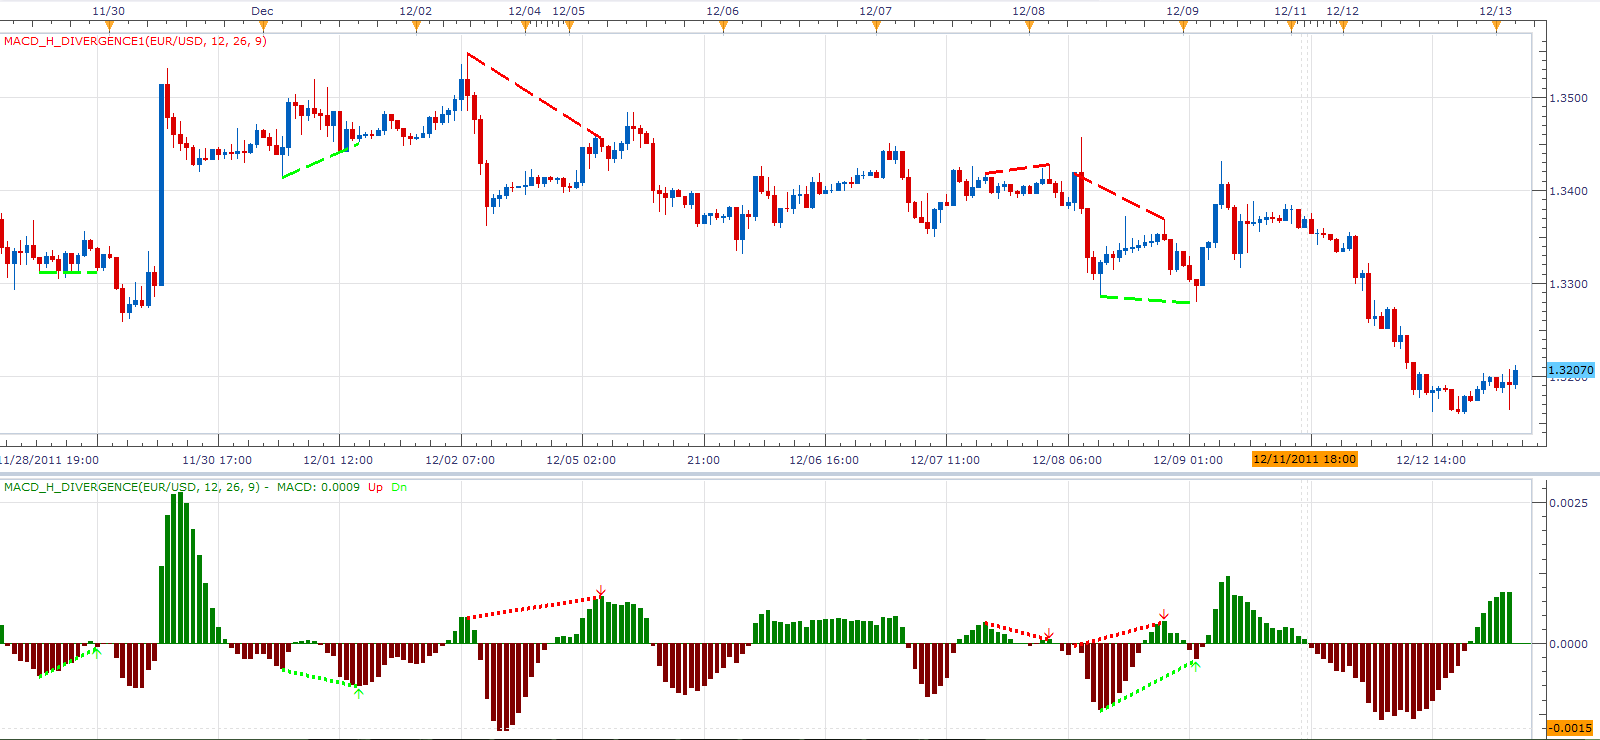Select the 'MACD: 0.0009' value readout
1600x740 pixels.
click(x=318, y=487)
